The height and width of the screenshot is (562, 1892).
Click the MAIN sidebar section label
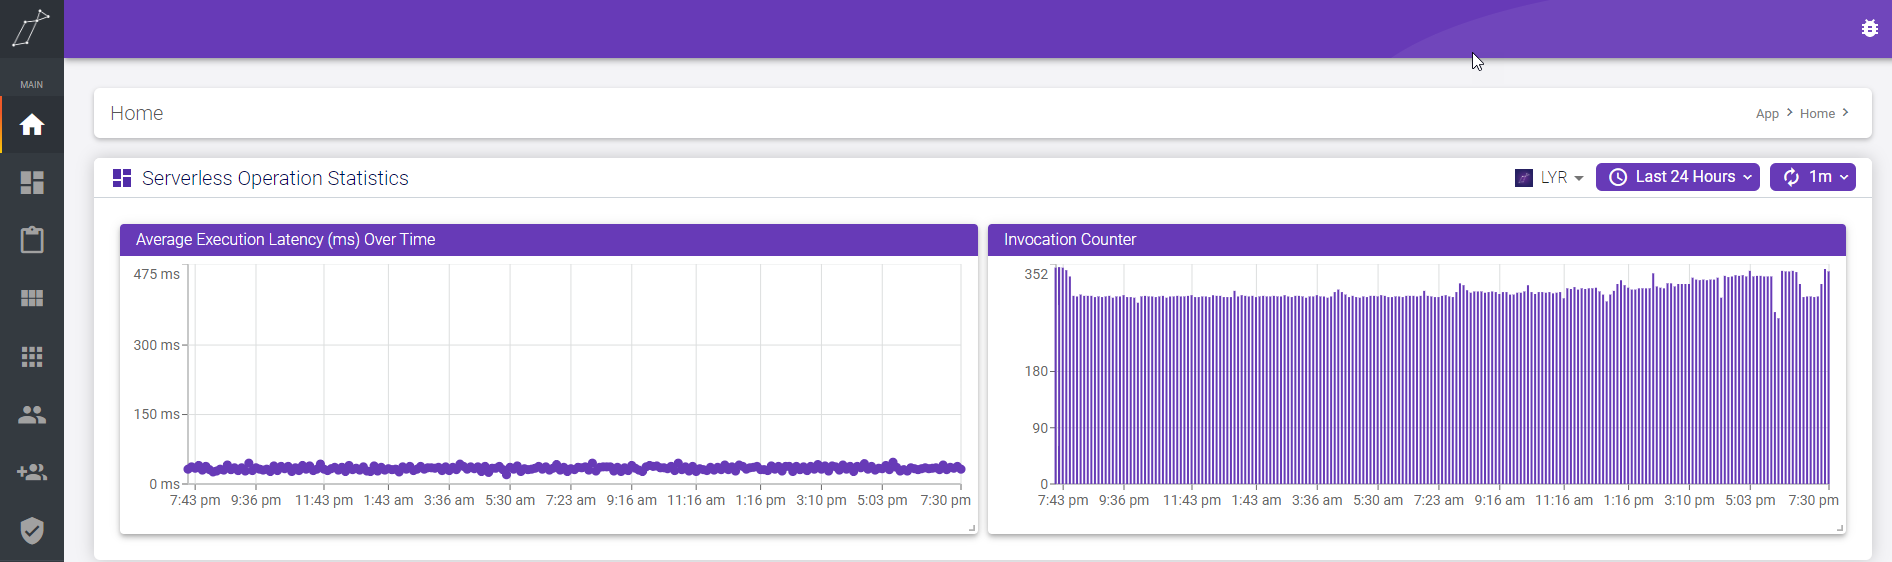click(x=32, y=85)
